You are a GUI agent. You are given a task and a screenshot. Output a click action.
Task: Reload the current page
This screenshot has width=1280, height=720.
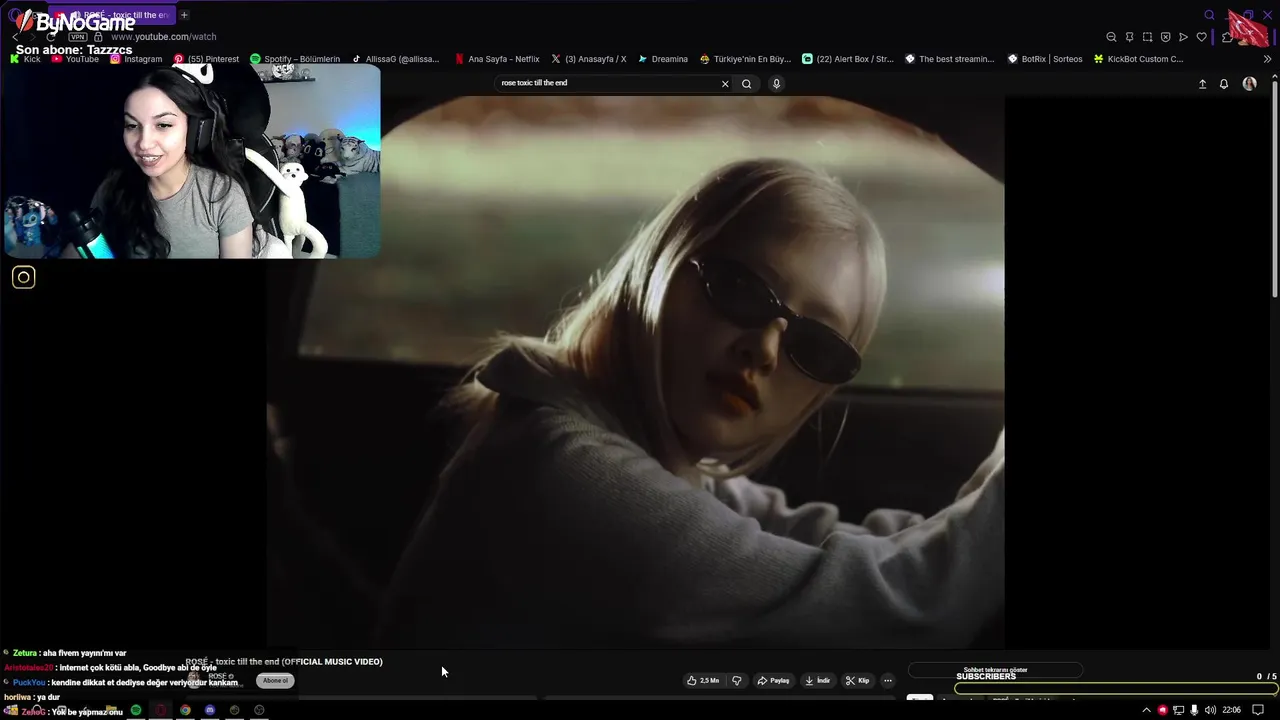coord(51,37)
